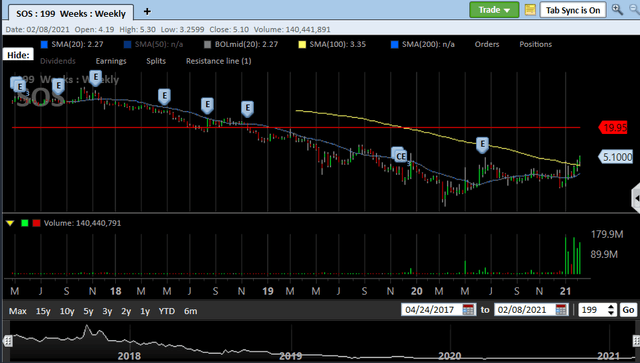This screenshot has width=640, height=363.
Task: Click the Go button
Action: coord(628,310)
